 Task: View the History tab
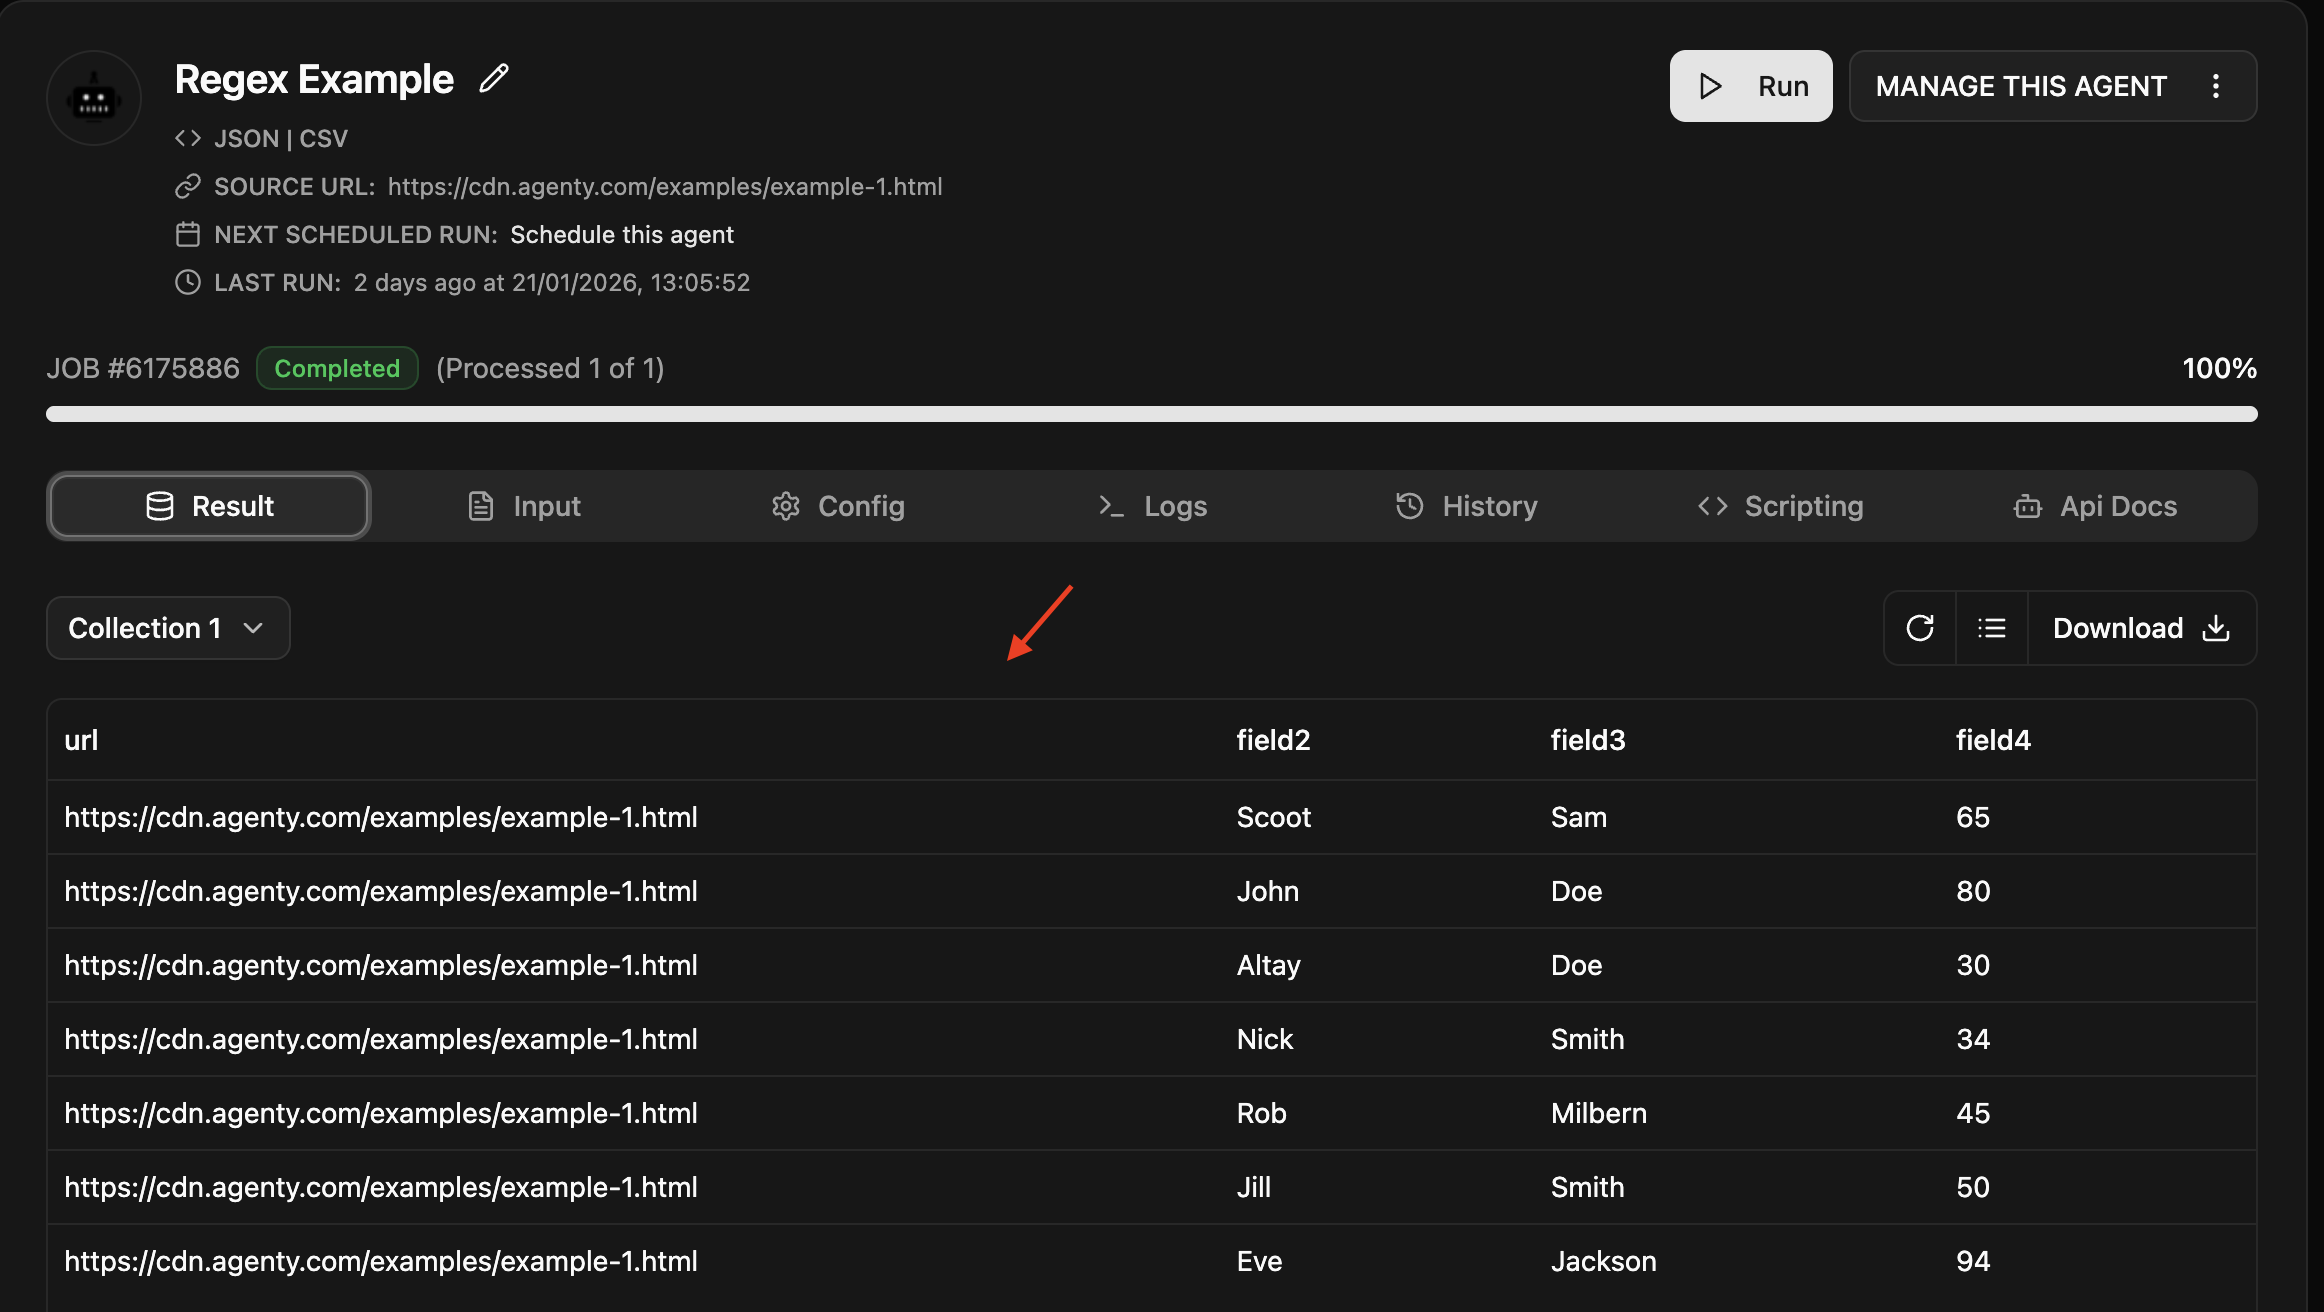tap(1466, 506)
